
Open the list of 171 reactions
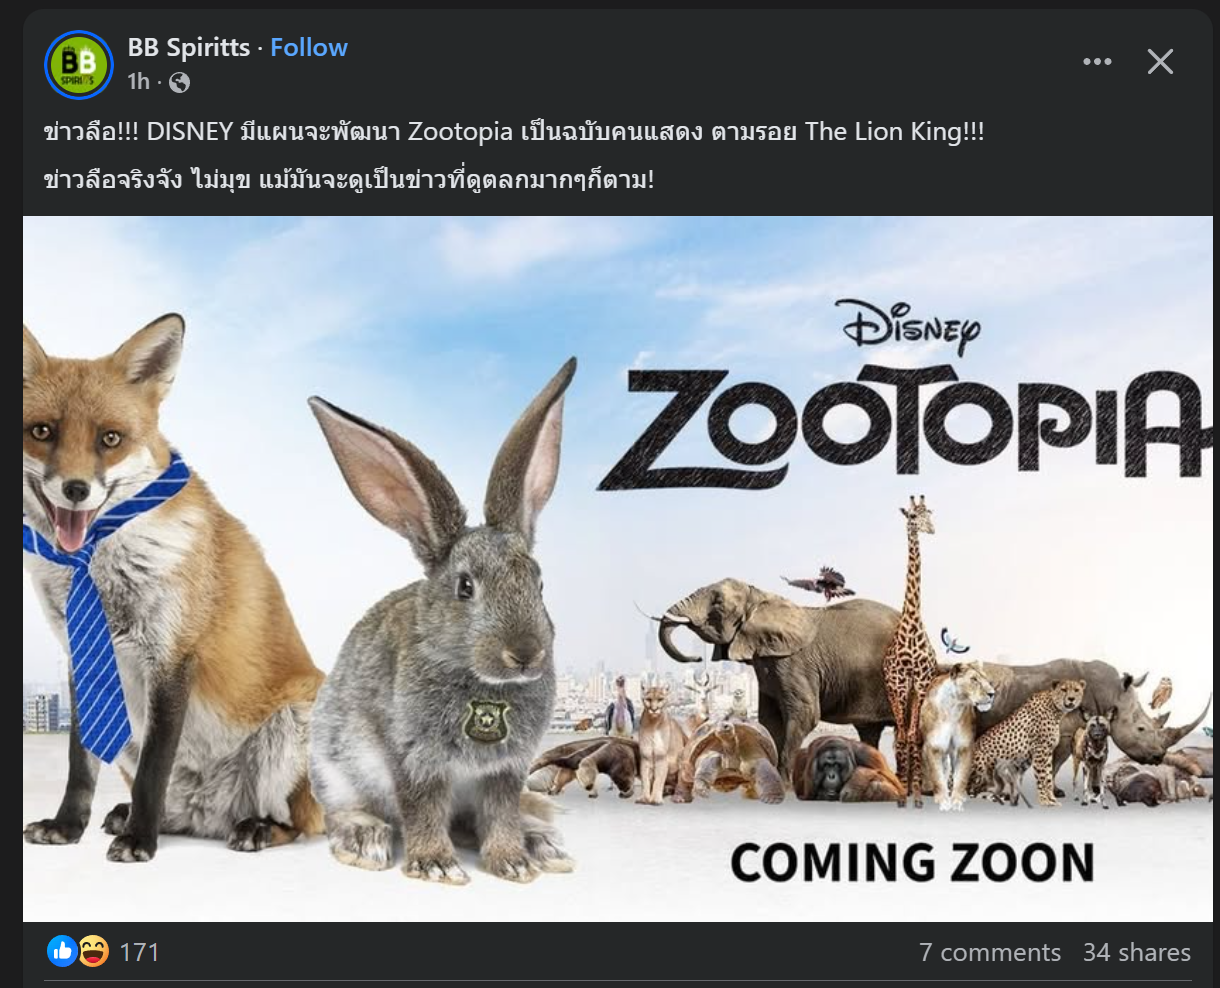click(x=139, y=952)
